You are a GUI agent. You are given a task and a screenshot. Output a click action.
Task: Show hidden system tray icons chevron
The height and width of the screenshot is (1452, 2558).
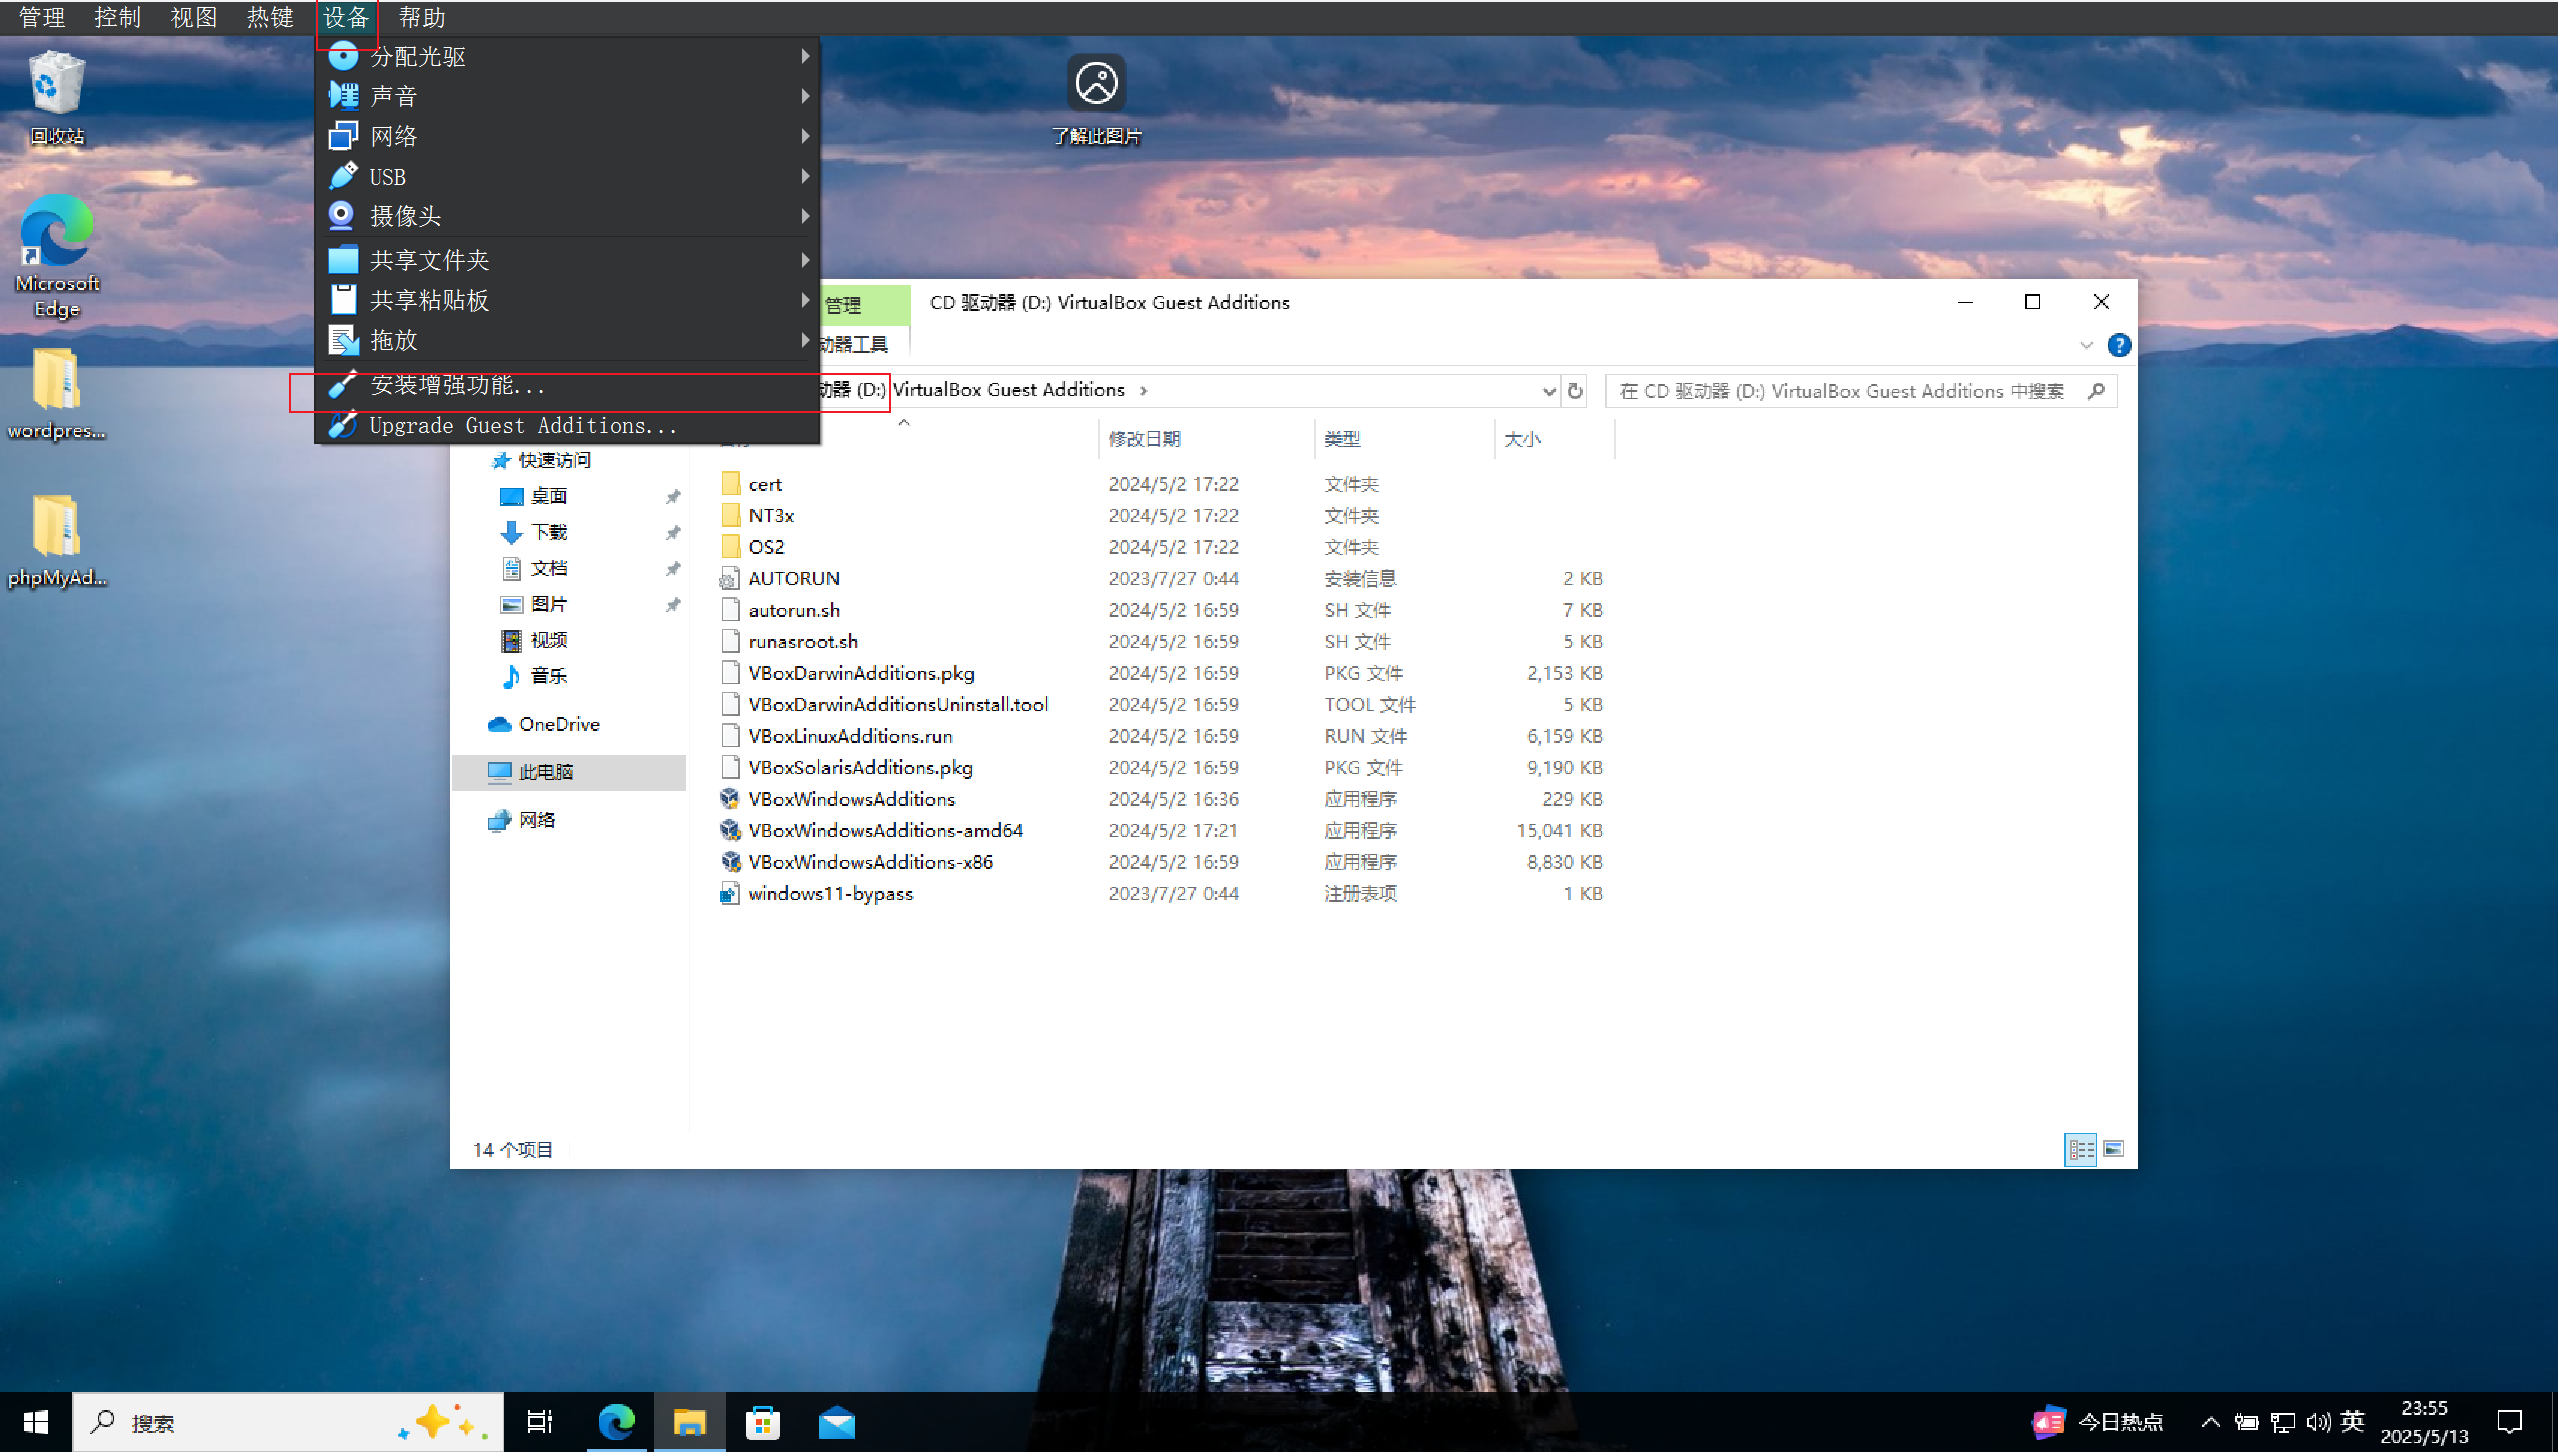click(x=2210, y=1422)
